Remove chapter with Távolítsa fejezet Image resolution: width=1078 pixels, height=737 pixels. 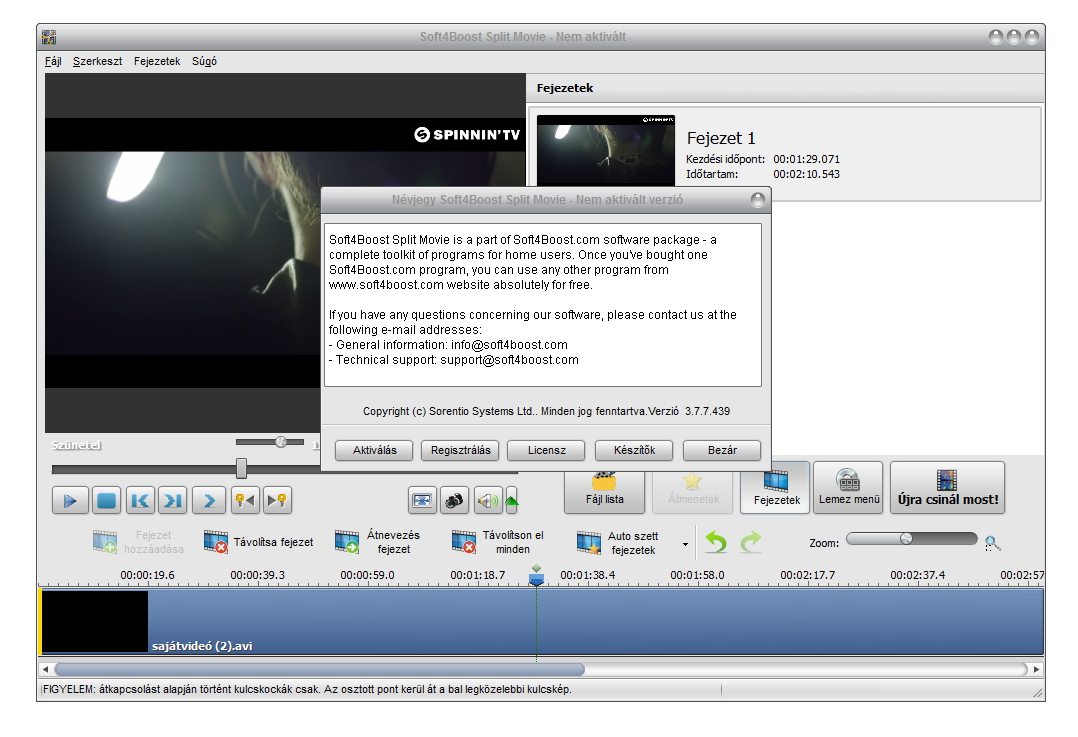[x=258, y=542]
